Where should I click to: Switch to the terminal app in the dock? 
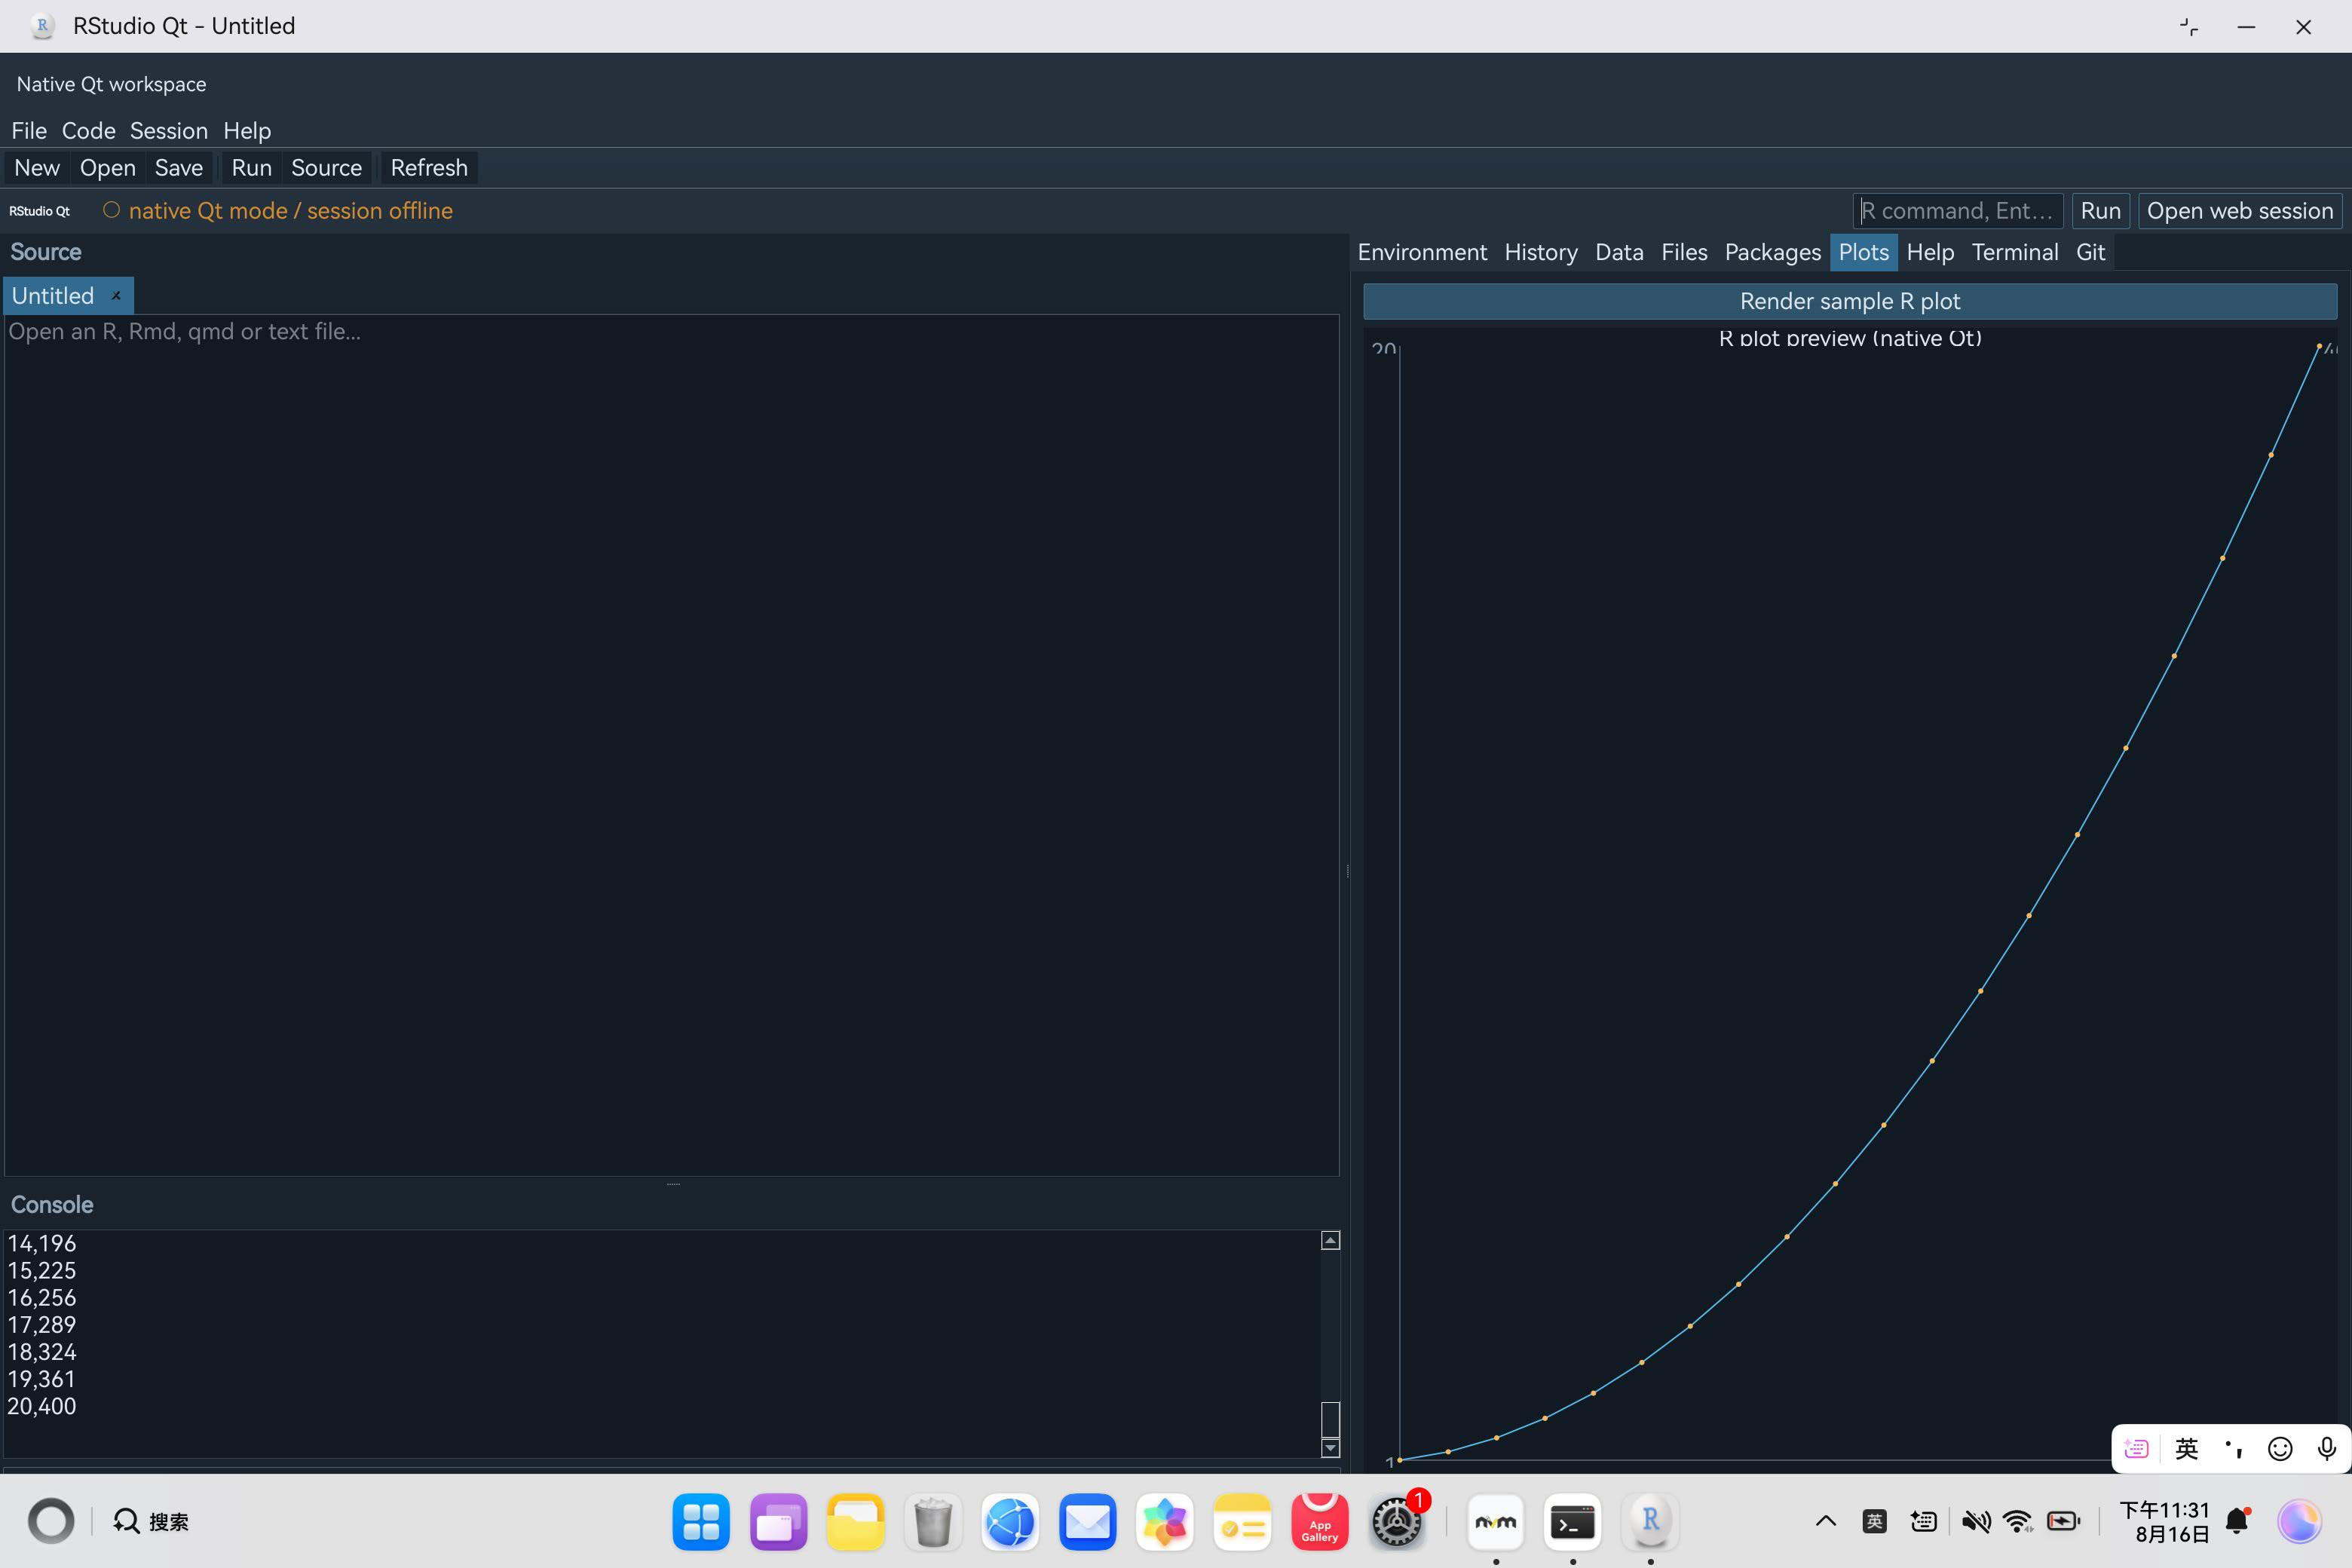click(x=1573, y=1522)
